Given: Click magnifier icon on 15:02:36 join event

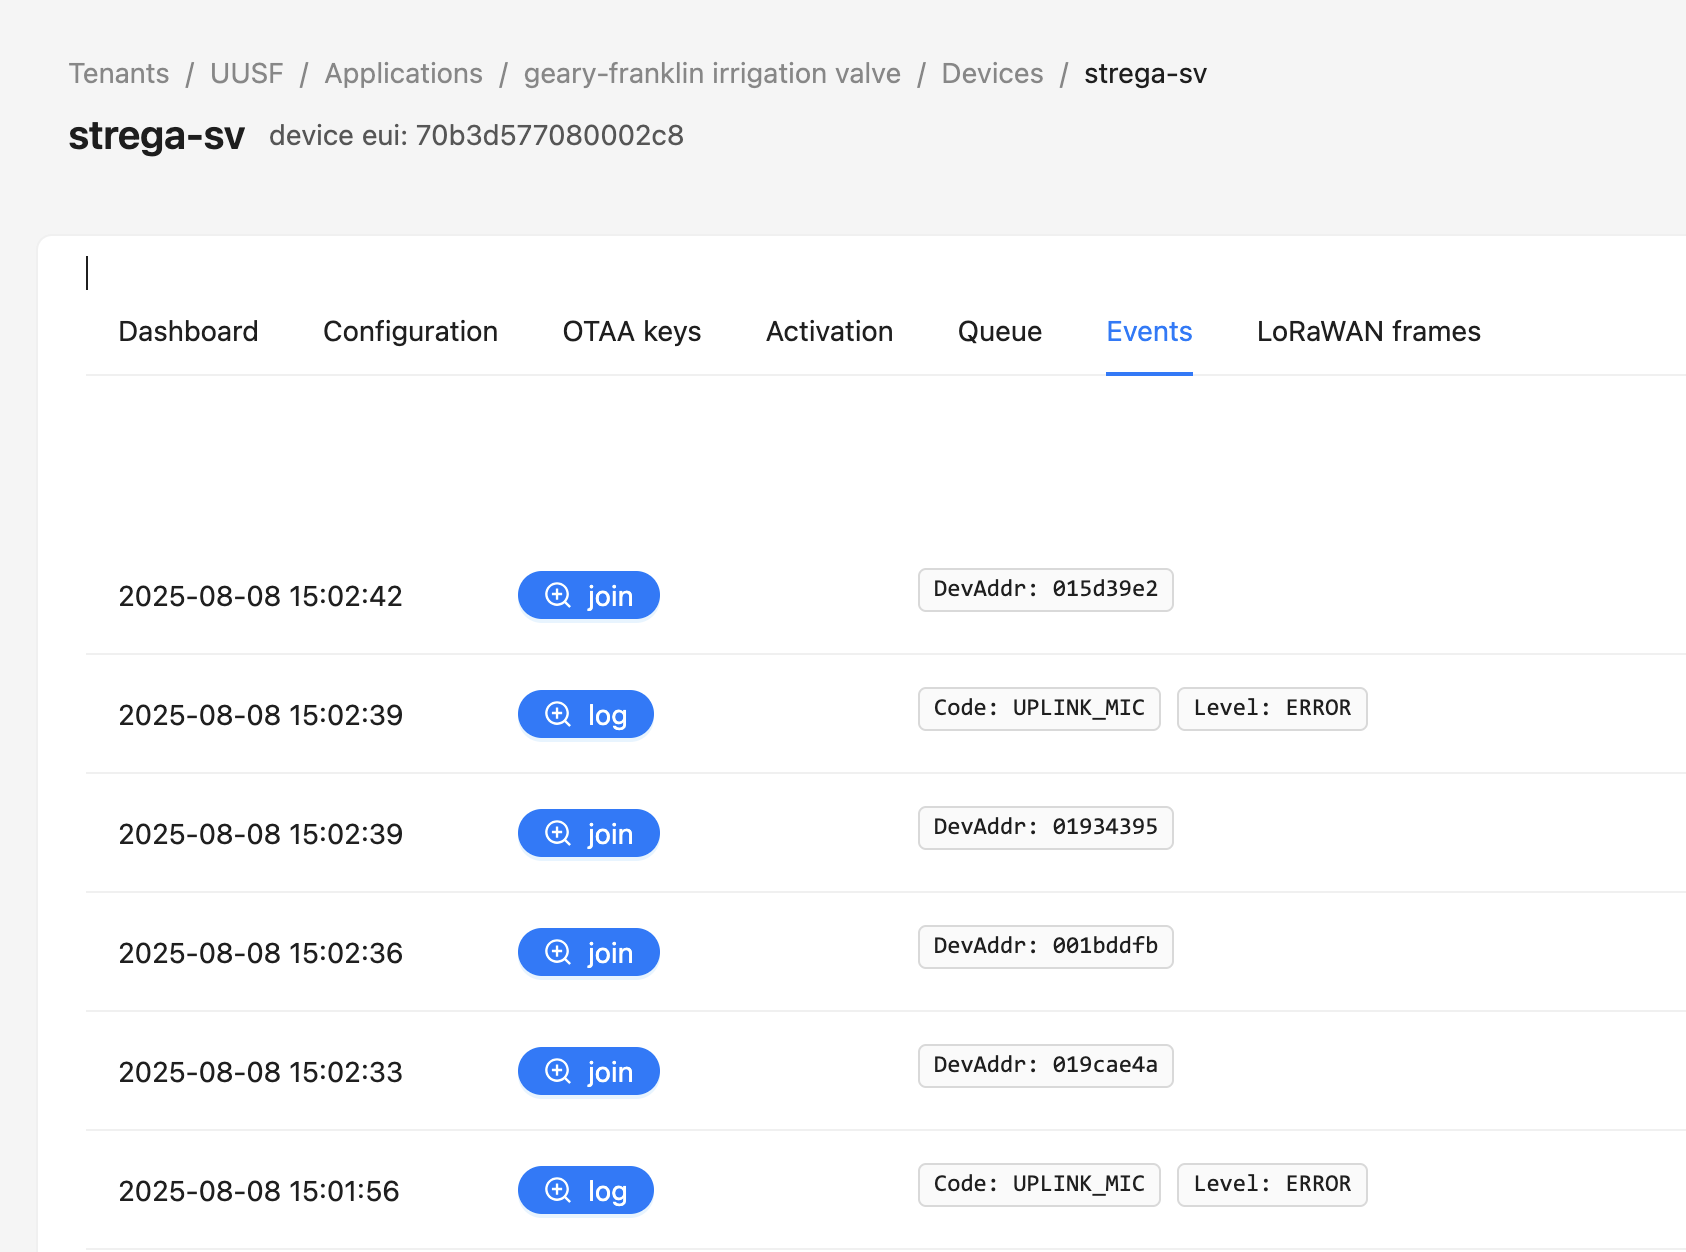Looking at the screenshot, I should (x=558, y=953).
